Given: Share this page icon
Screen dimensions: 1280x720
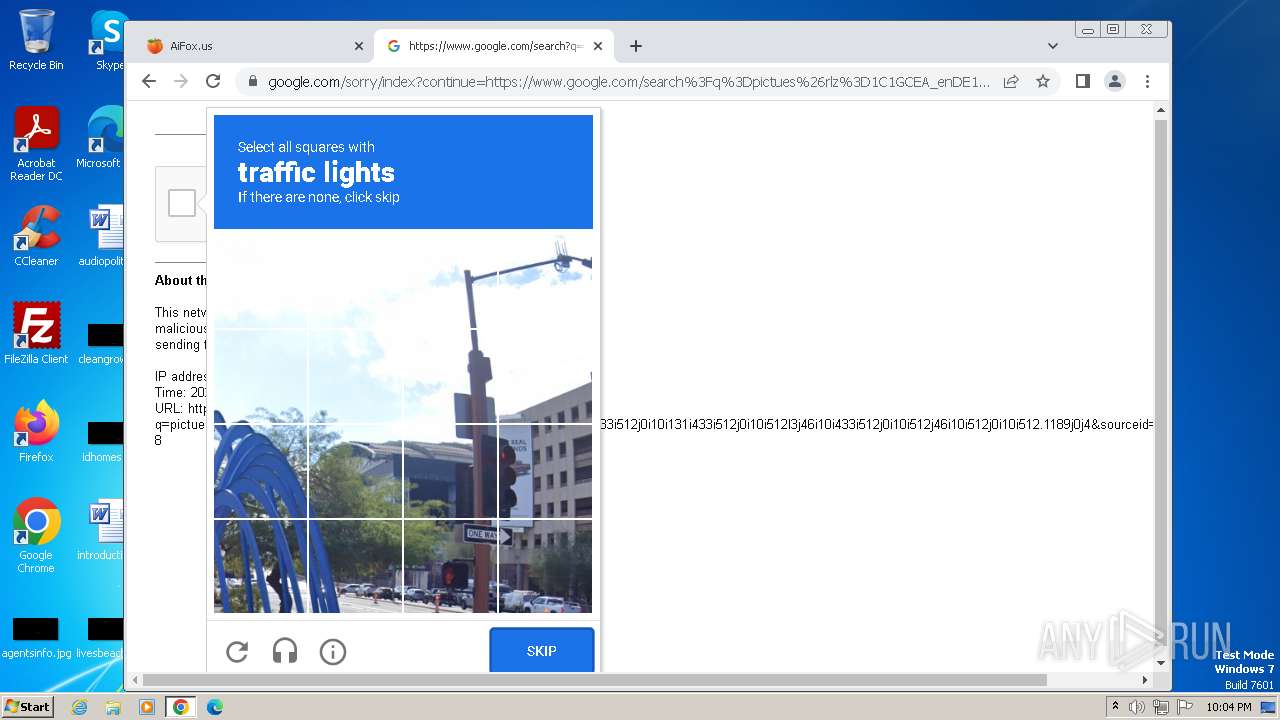Looking at the screenshot, I should coord(1011,81).
